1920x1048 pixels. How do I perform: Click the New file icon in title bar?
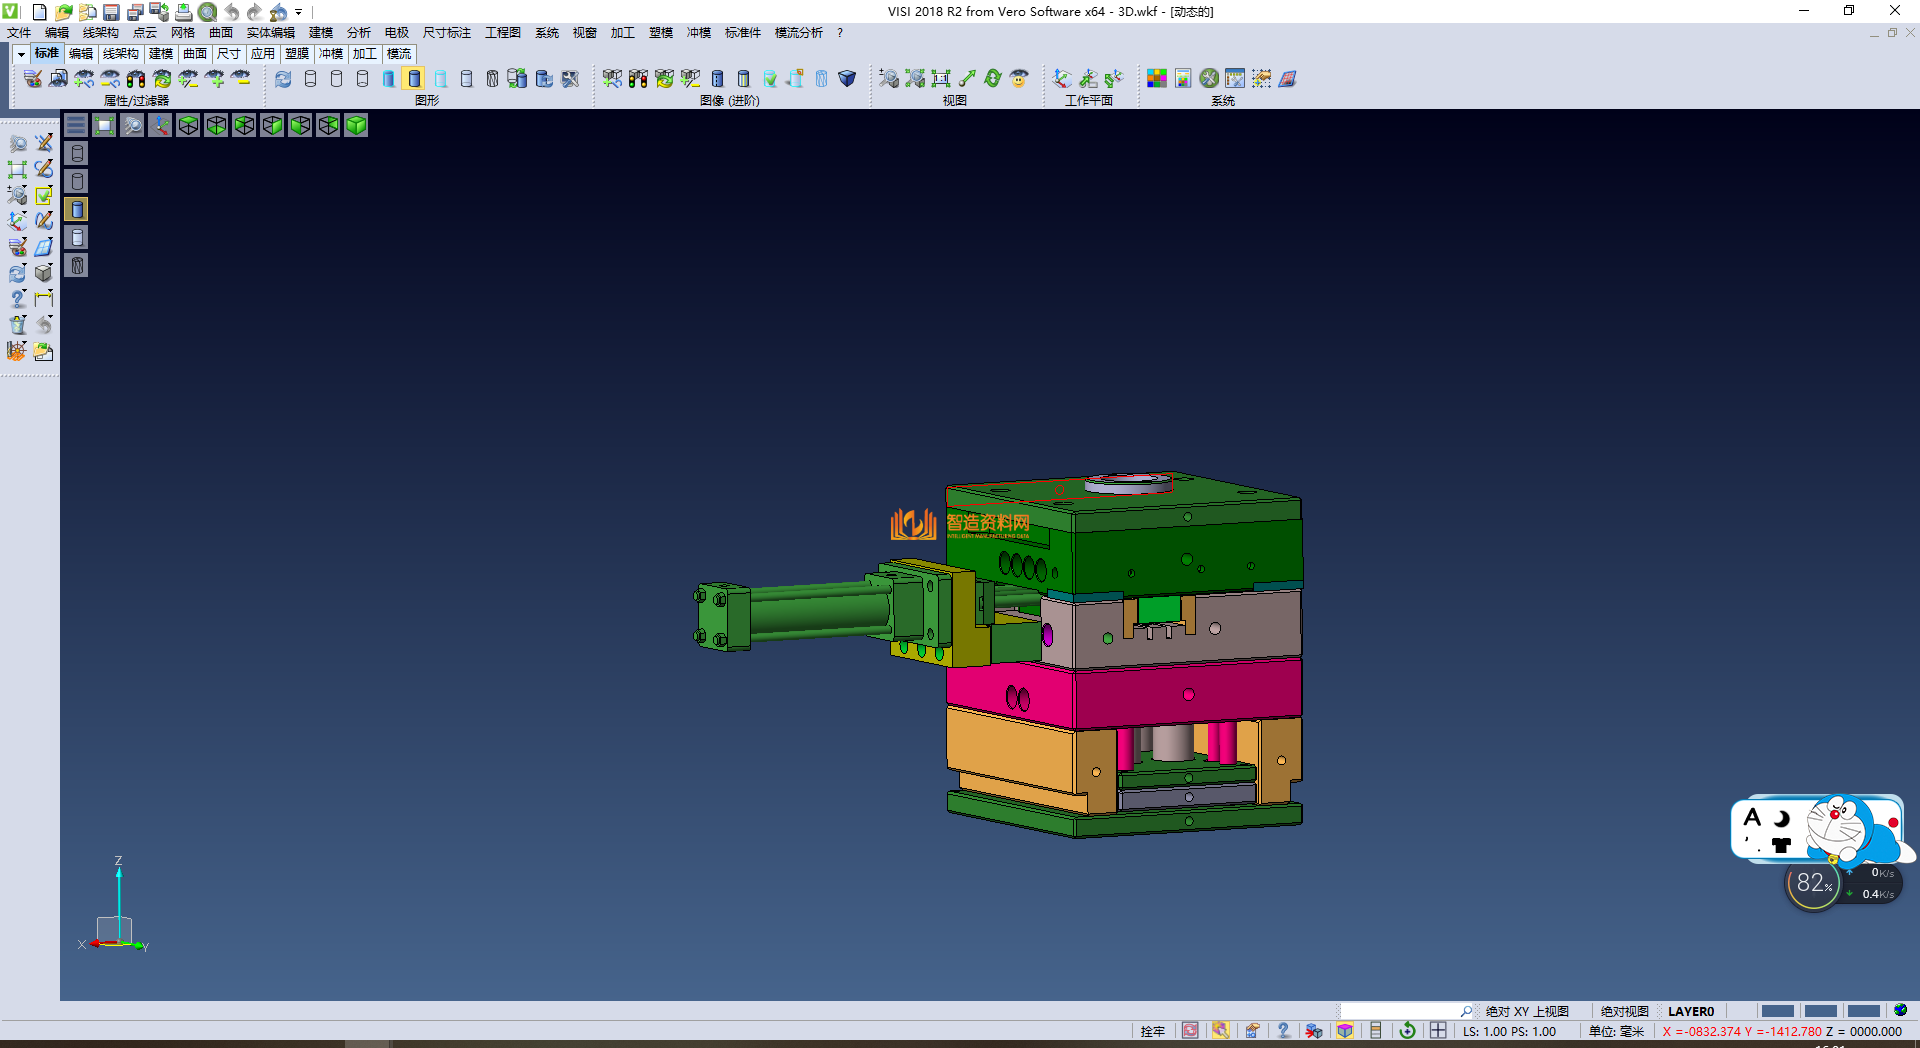(40, 12)
